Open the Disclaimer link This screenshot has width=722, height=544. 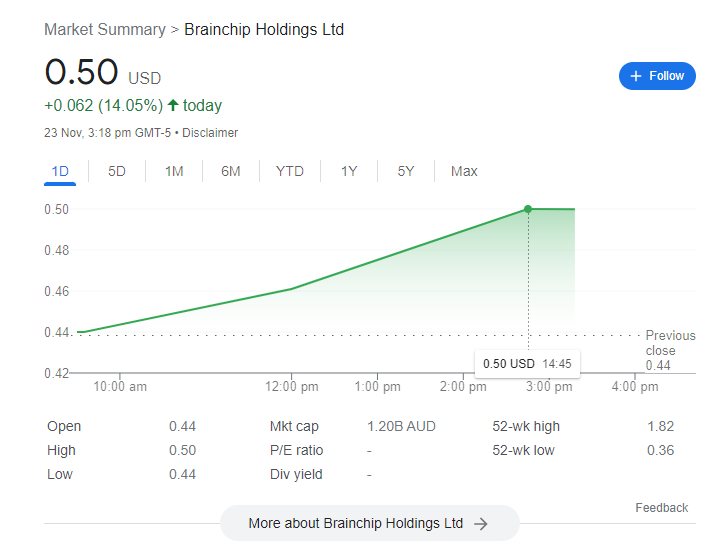point(210,133)
